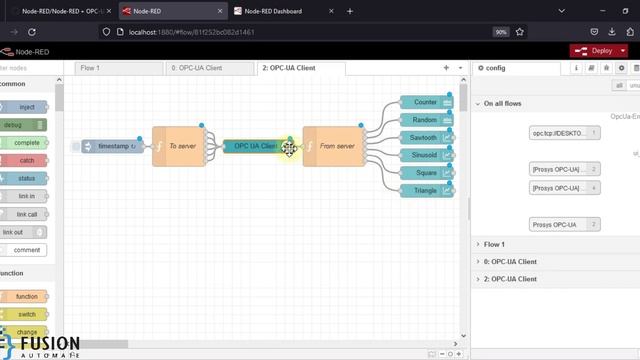Pick the link in node from palette
This screenshot has width=640, height=360.
[24, 196]
